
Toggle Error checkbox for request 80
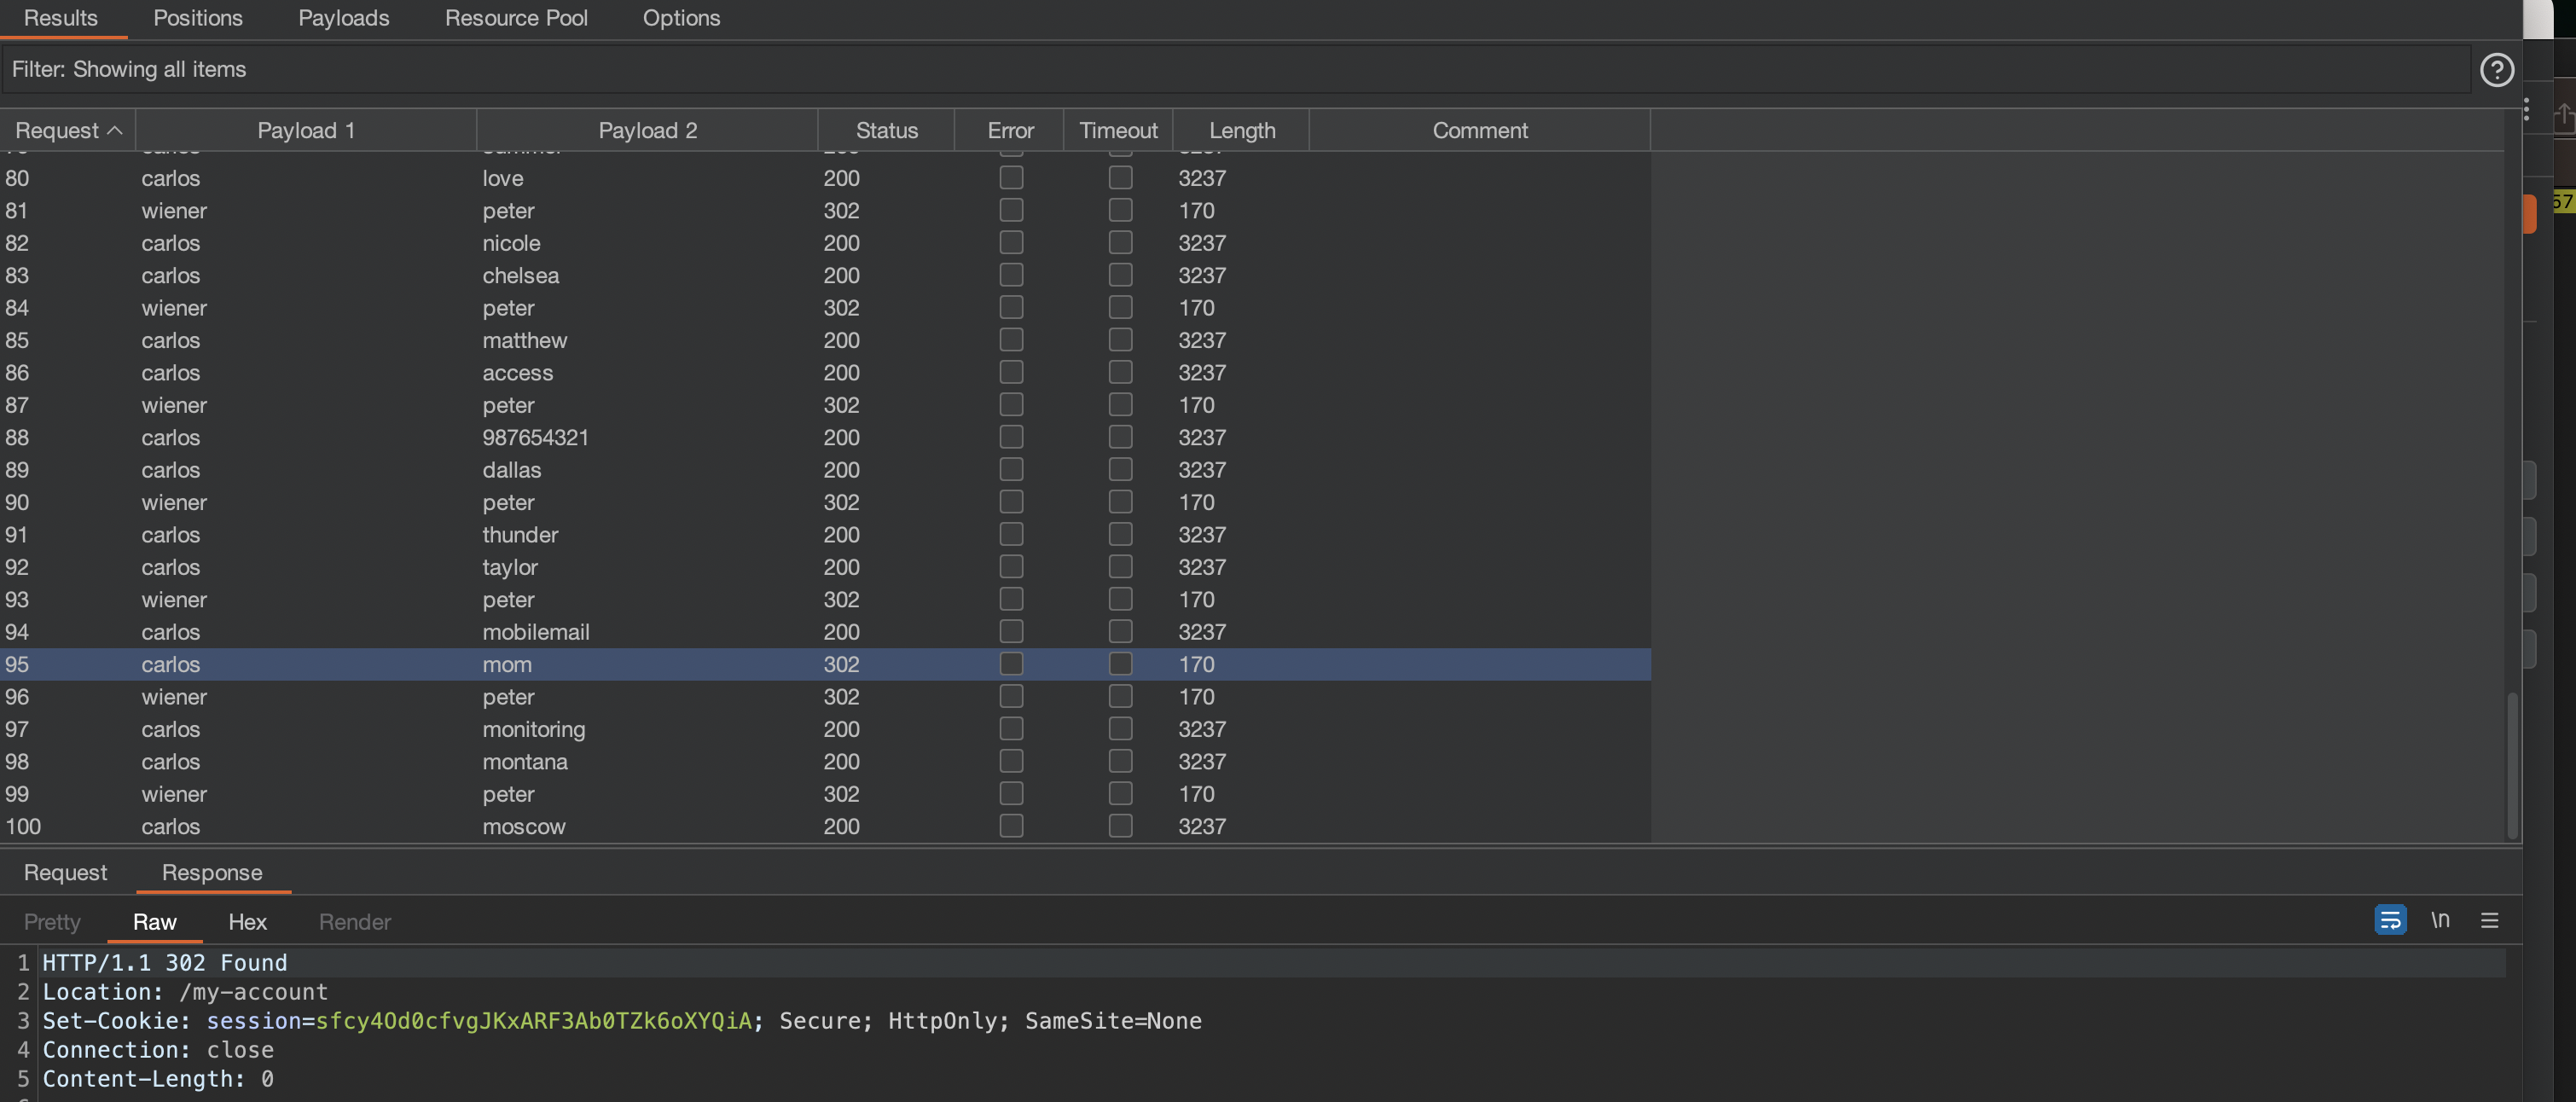point(1011,178)
